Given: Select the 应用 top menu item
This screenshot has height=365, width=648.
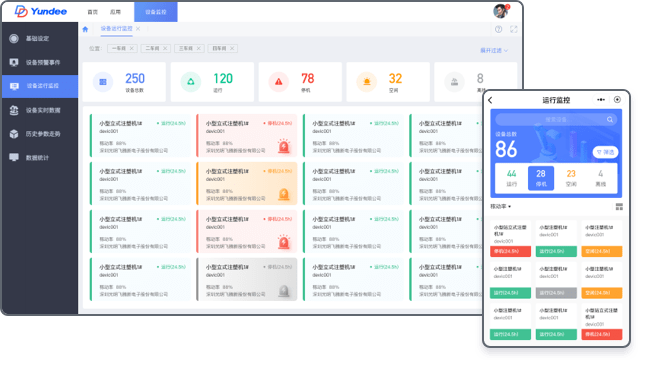Looking at the screenshot, I should click(x=115, y=12).
